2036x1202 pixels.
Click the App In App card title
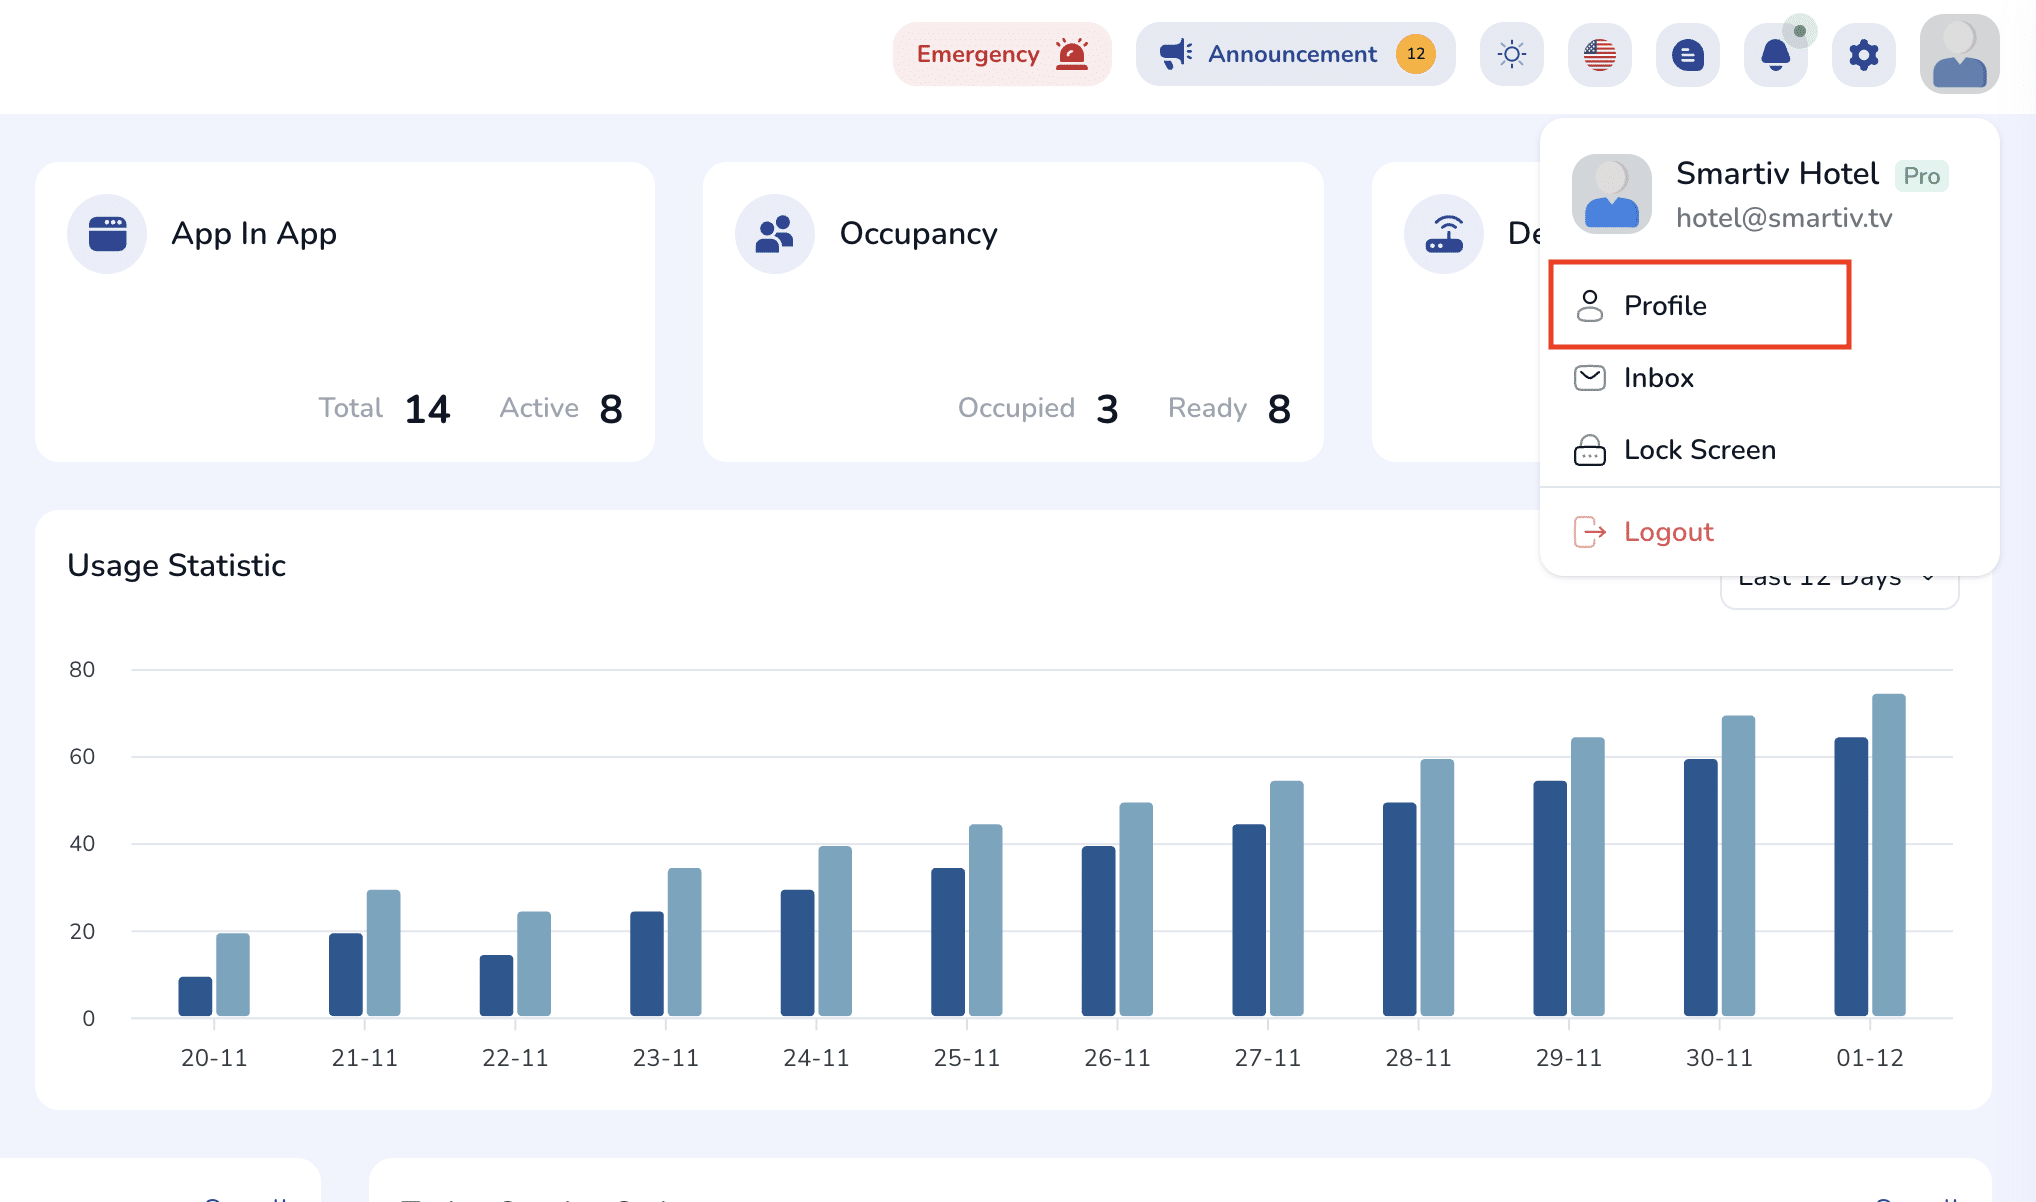[254, 234]
